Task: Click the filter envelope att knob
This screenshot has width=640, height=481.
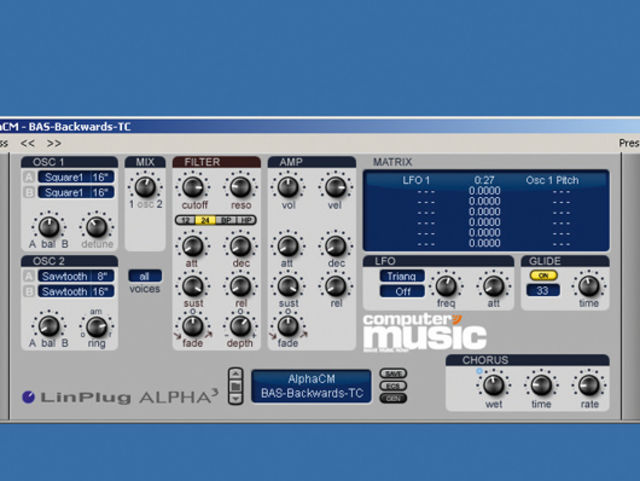Action: click(193, 245)
